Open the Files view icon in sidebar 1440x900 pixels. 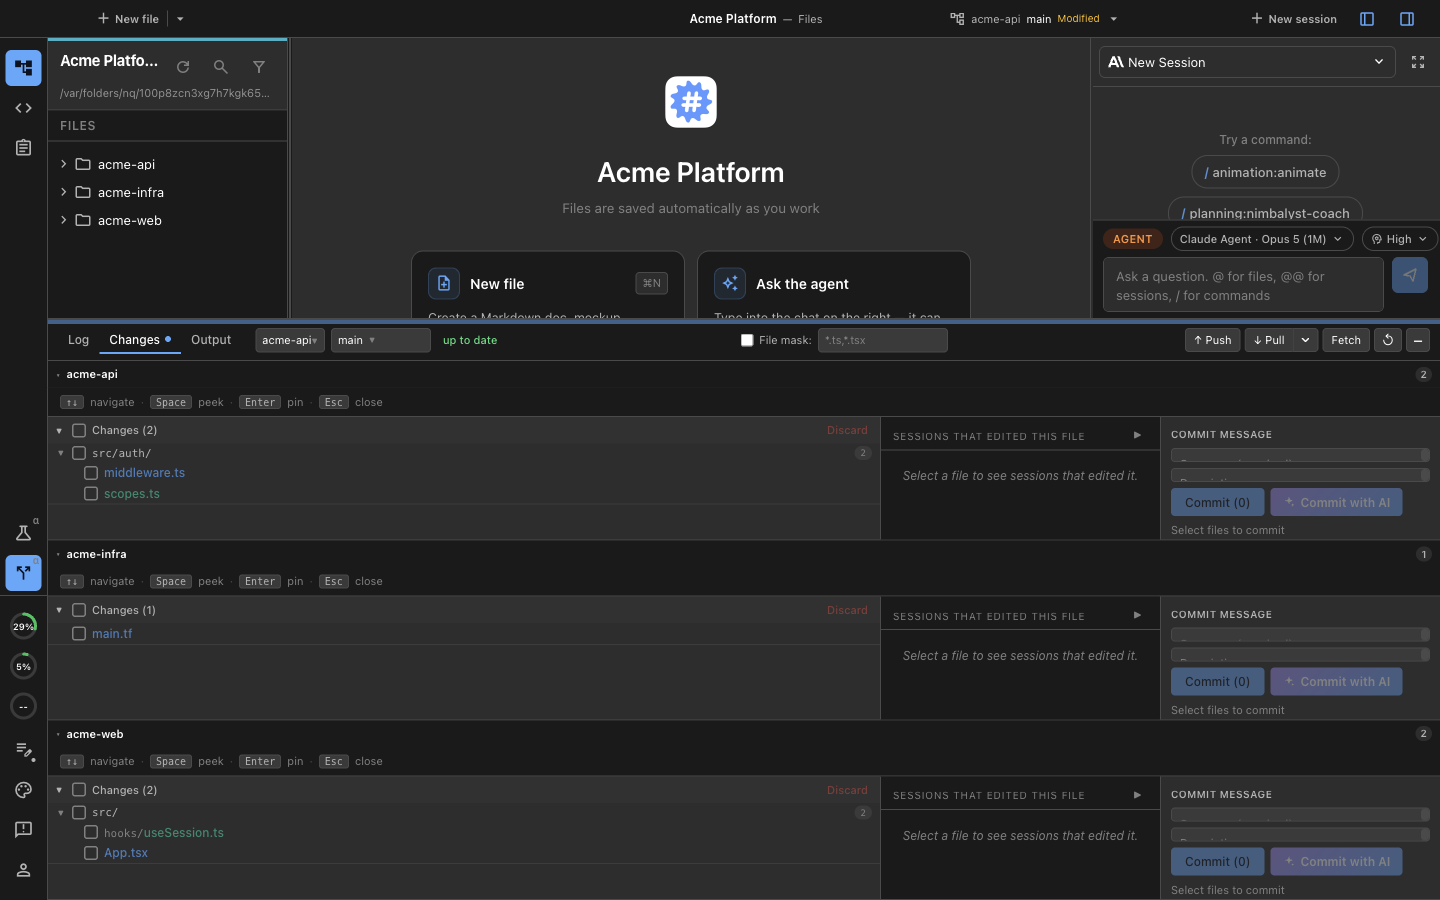[x=23, y=68]
